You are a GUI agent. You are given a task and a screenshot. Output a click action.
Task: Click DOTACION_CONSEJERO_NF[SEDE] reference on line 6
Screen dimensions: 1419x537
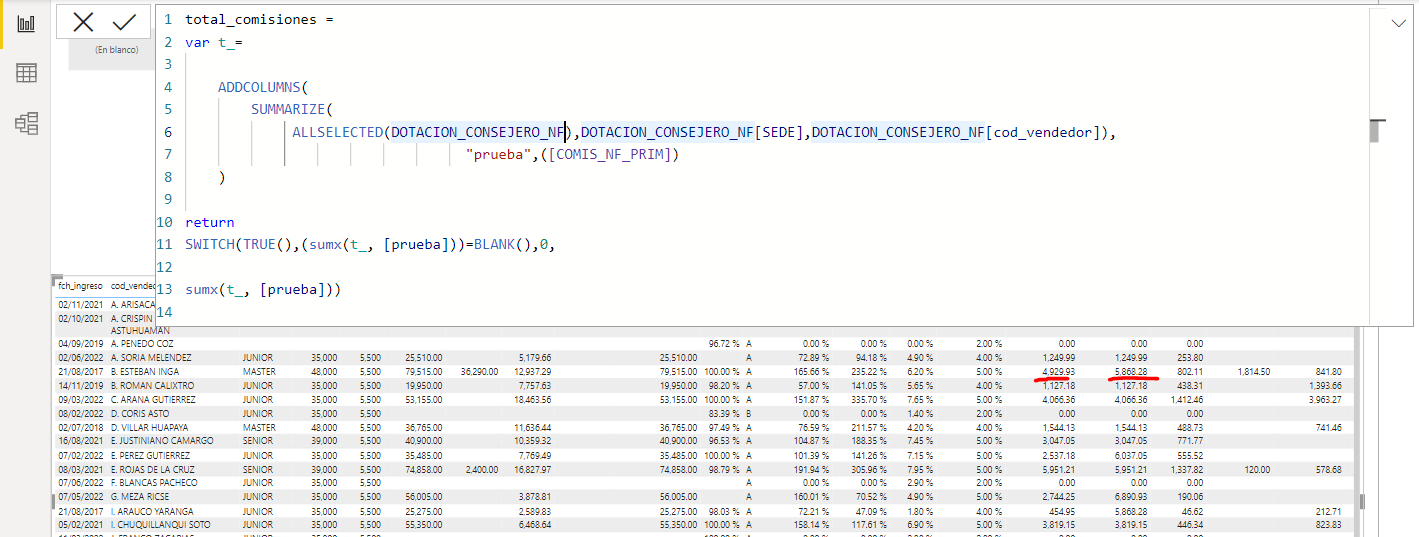click(x=693, y=132)
